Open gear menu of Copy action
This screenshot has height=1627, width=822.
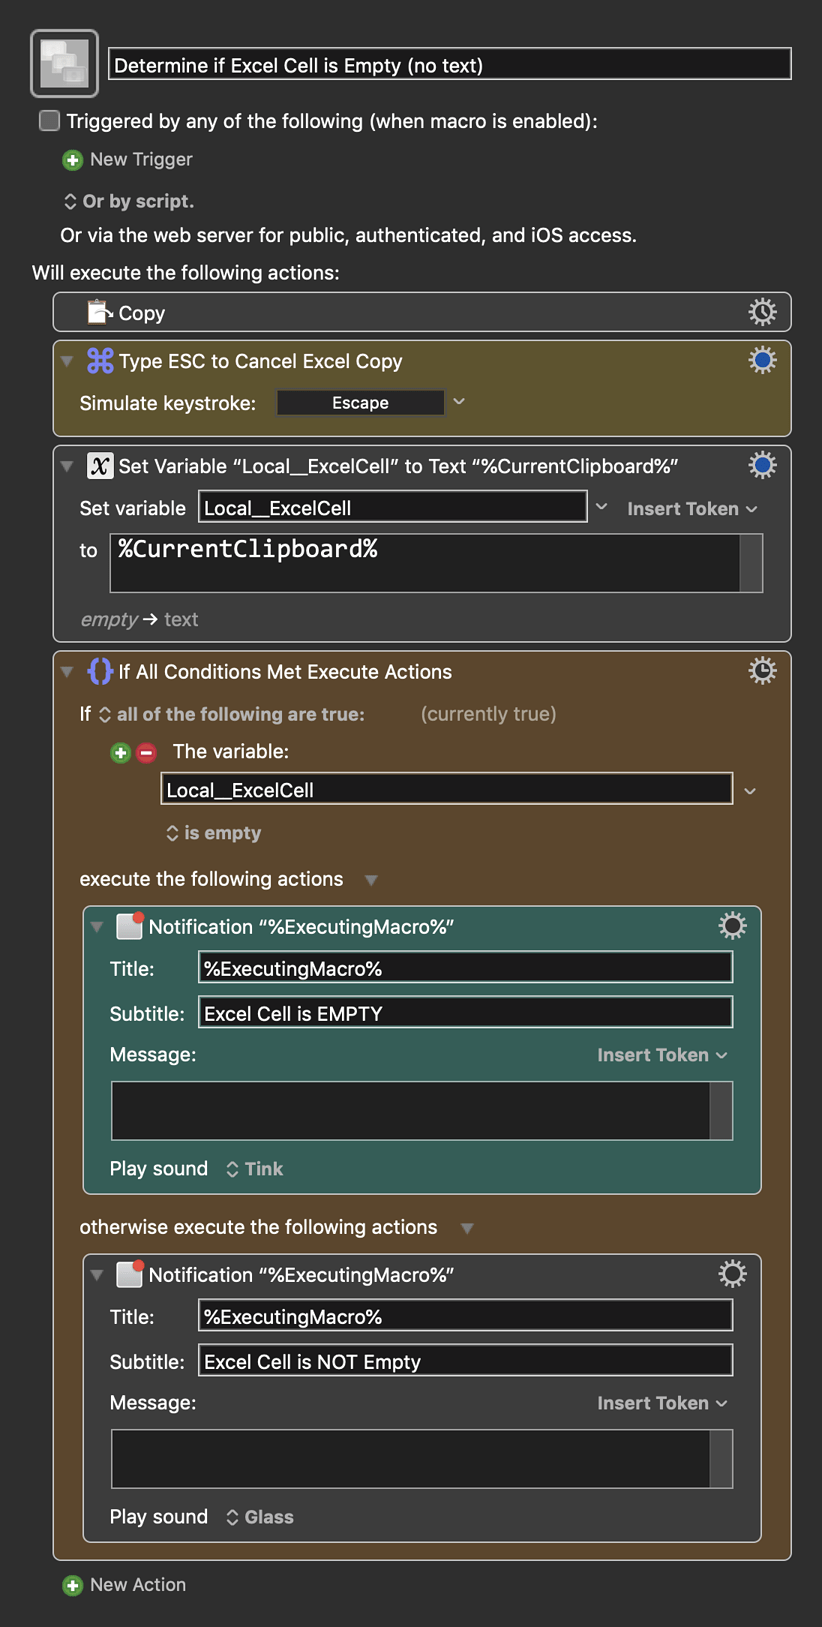click(x=762, y=312)
